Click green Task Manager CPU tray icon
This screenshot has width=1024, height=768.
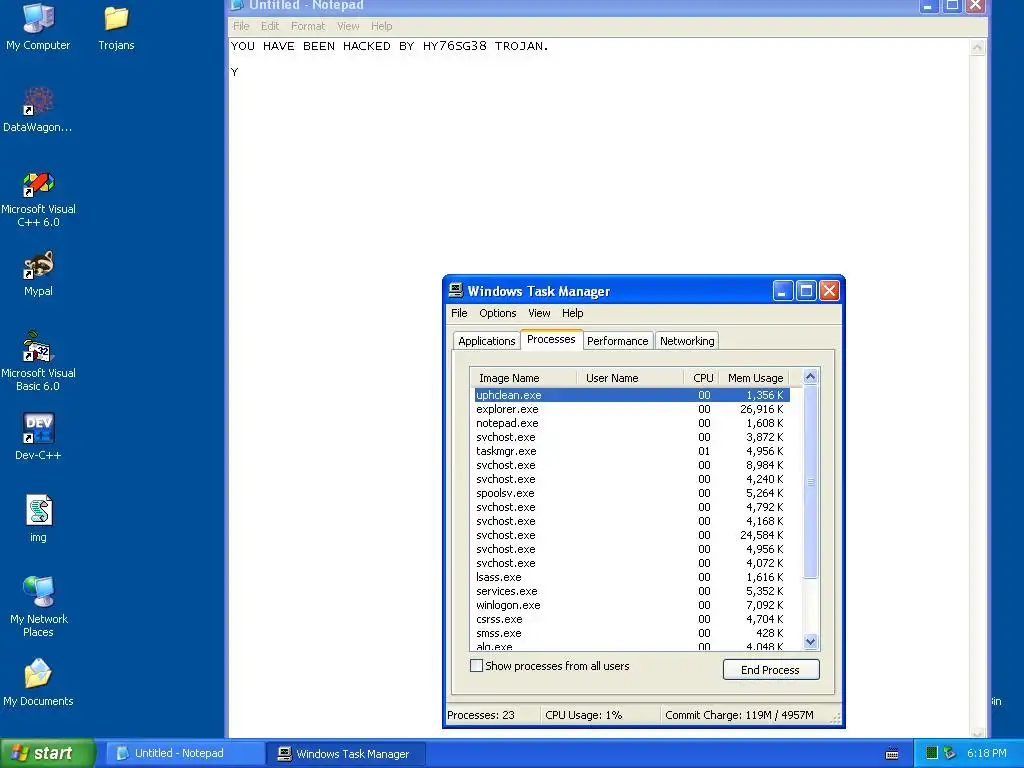pyautogui.click(x=932, y=753)
